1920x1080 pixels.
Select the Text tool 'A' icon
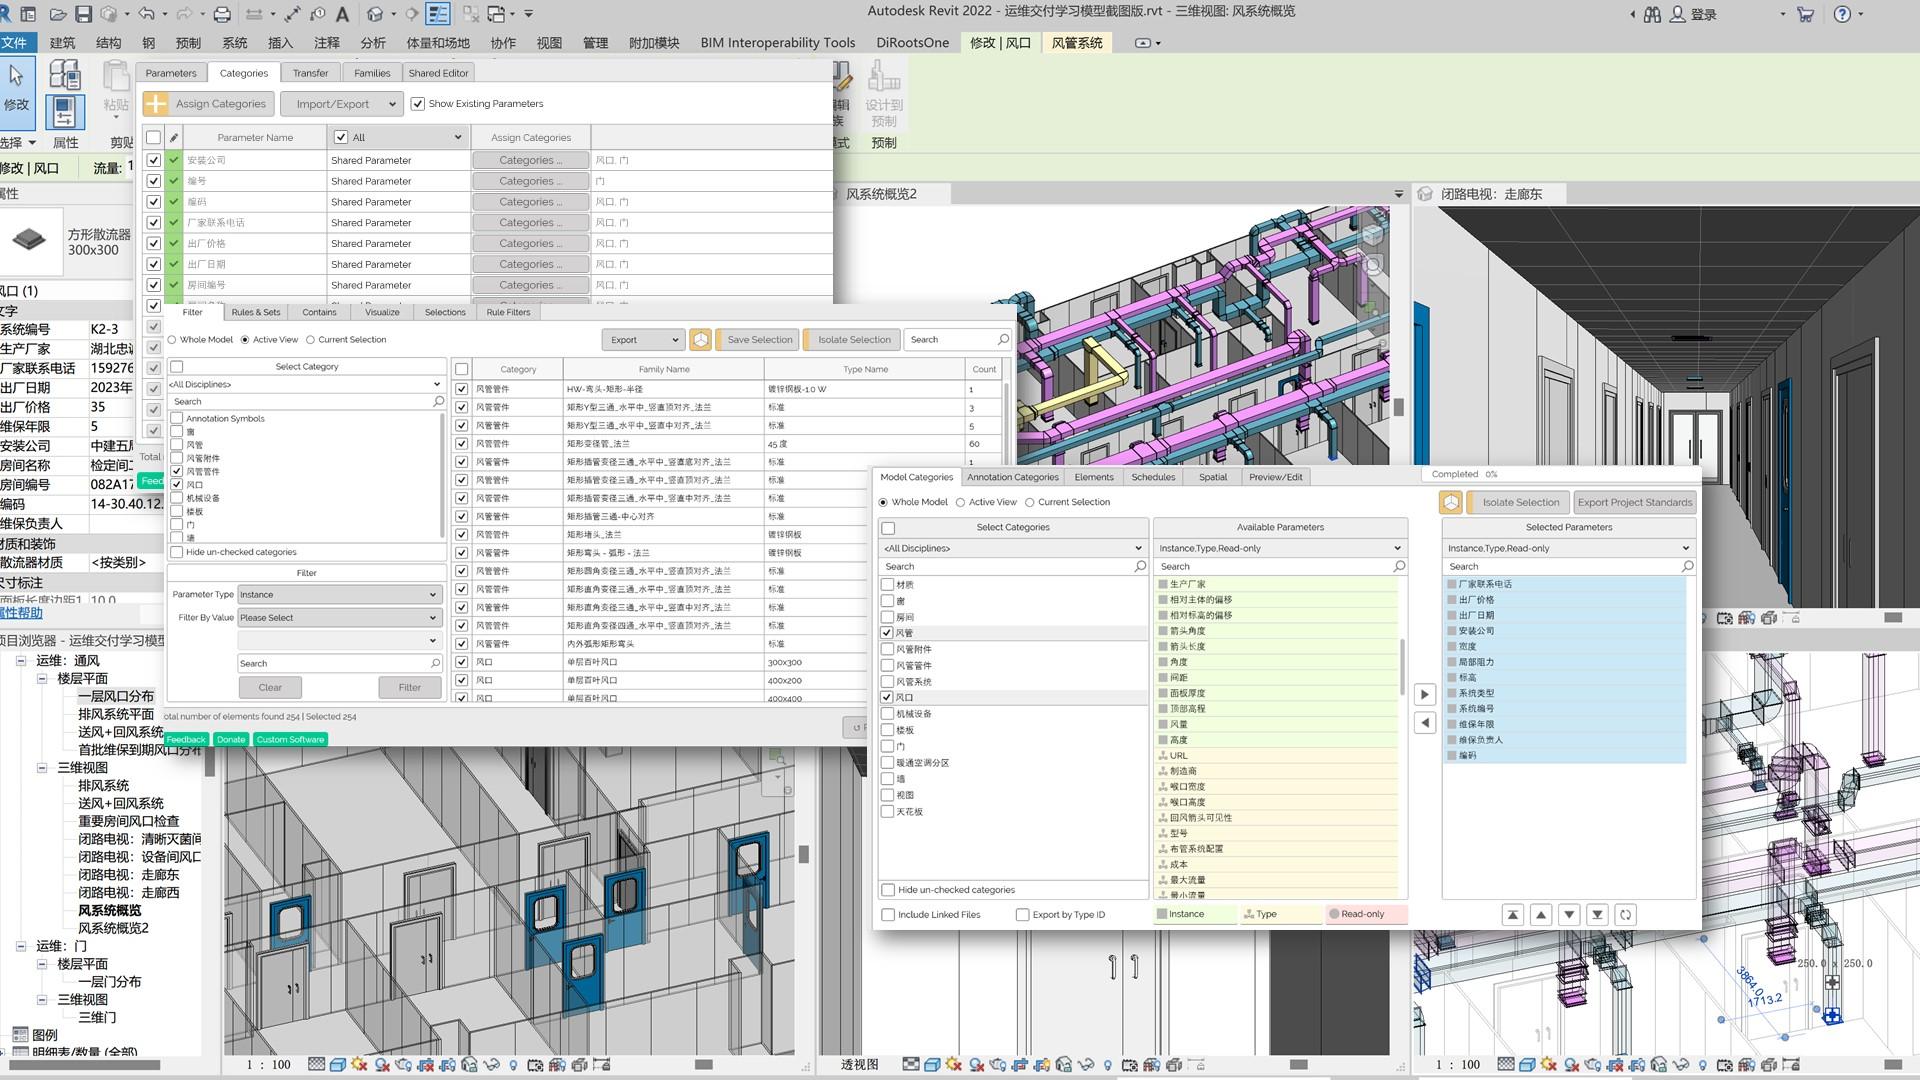point(342,14)
